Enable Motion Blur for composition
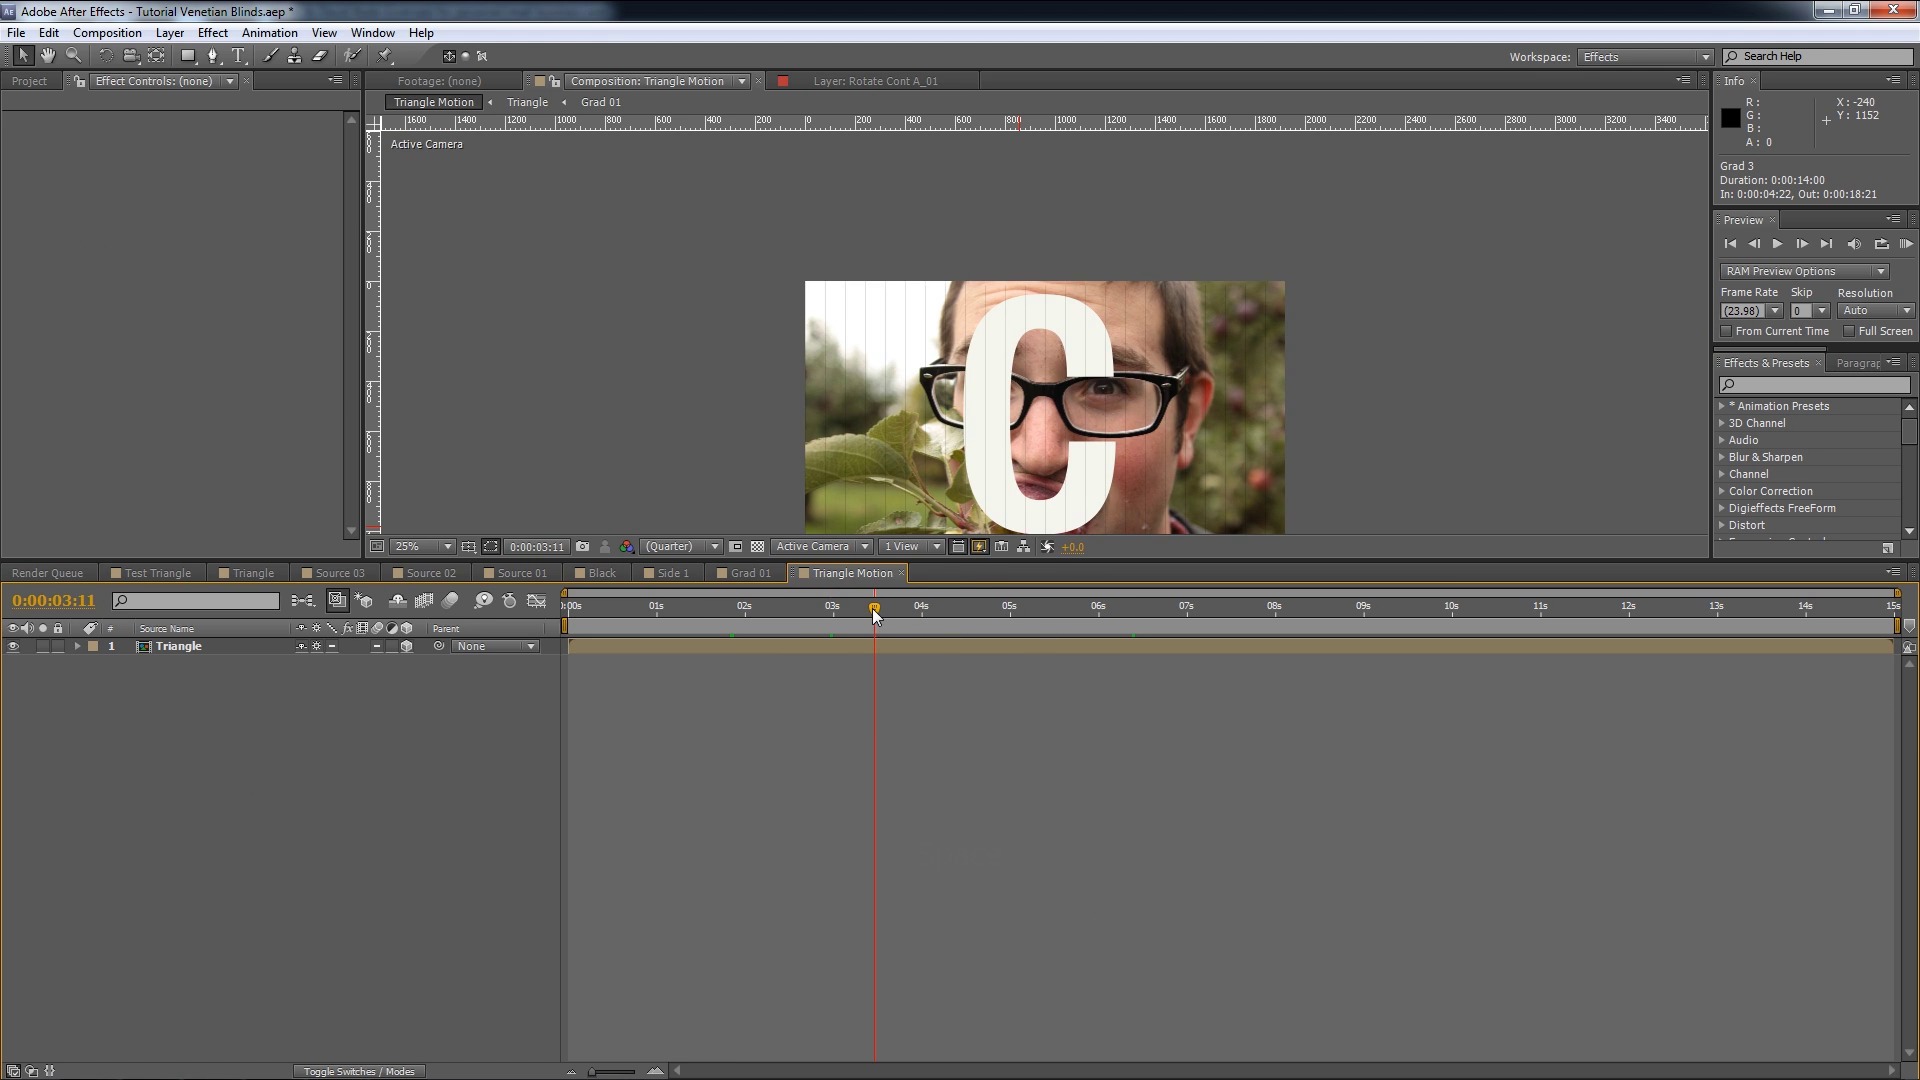 (450, 601)
